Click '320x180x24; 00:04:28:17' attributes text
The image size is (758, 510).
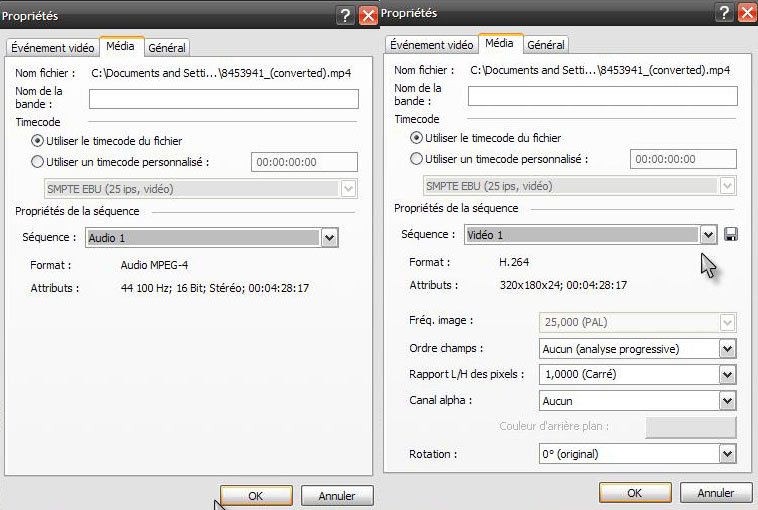click(563, 285)
